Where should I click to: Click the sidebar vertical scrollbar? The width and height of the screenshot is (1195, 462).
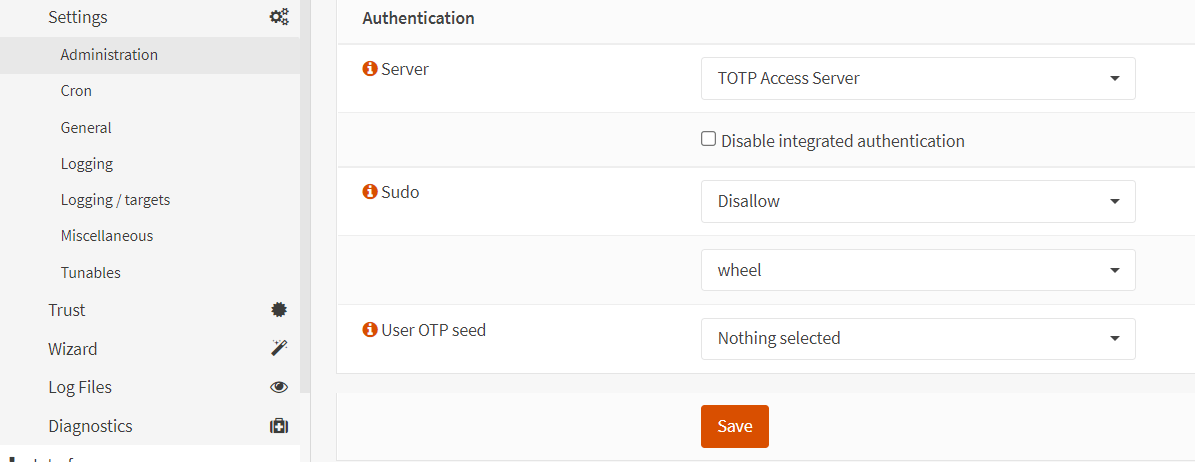point(305,200)
